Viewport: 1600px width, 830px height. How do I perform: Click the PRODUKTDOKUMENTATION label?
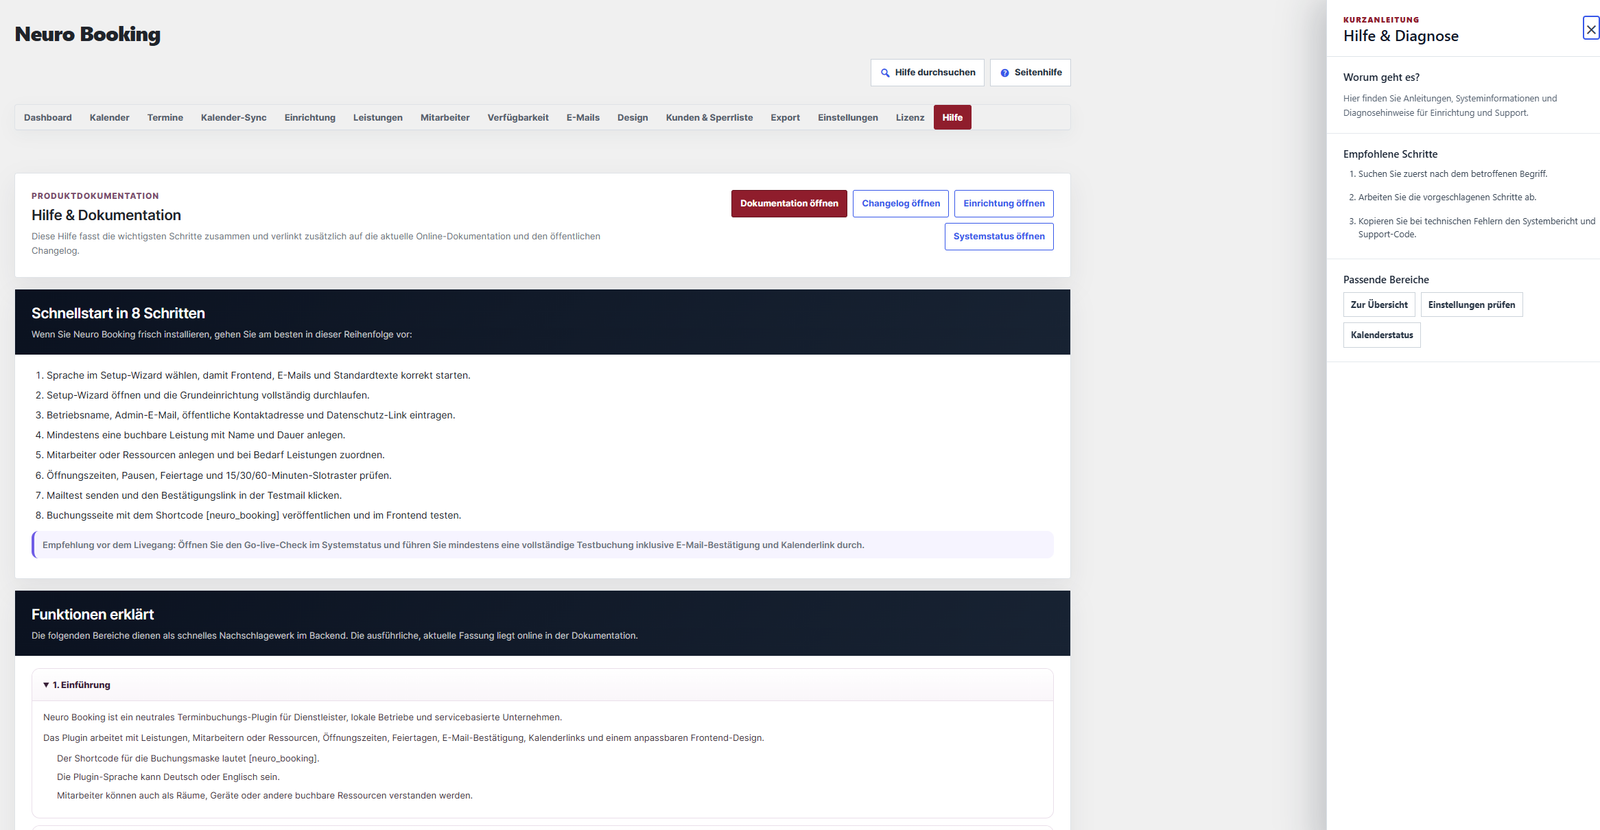(95, 196)
